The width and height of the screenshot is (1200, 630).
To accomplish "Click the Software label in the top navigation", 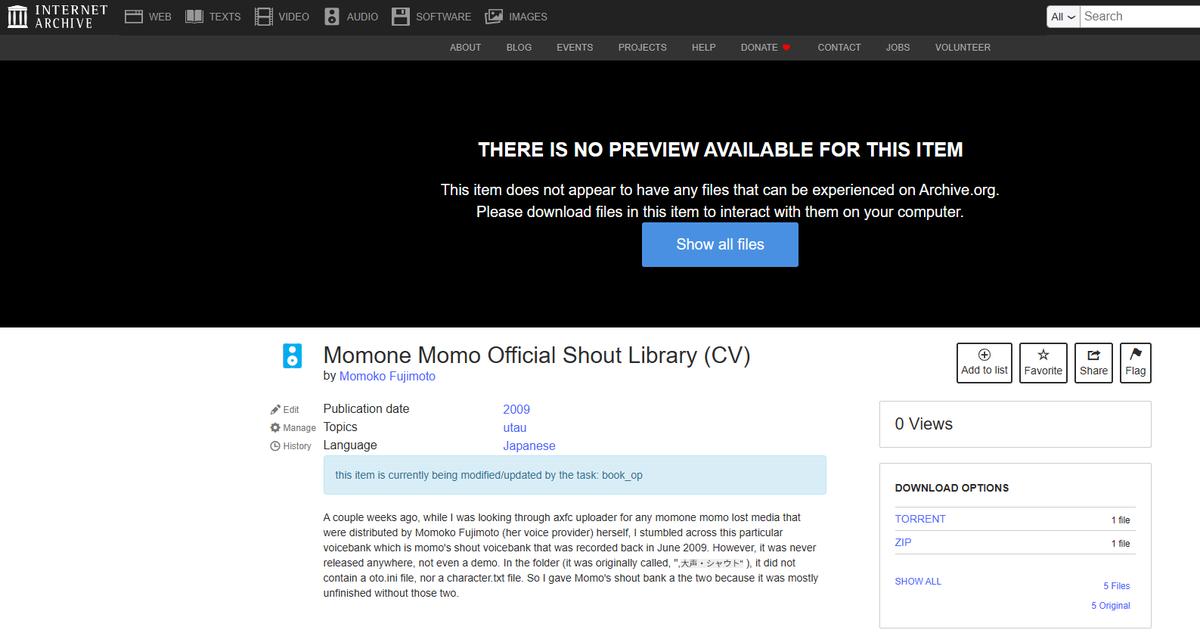I will pyautogui.click(x=443, y=17).
